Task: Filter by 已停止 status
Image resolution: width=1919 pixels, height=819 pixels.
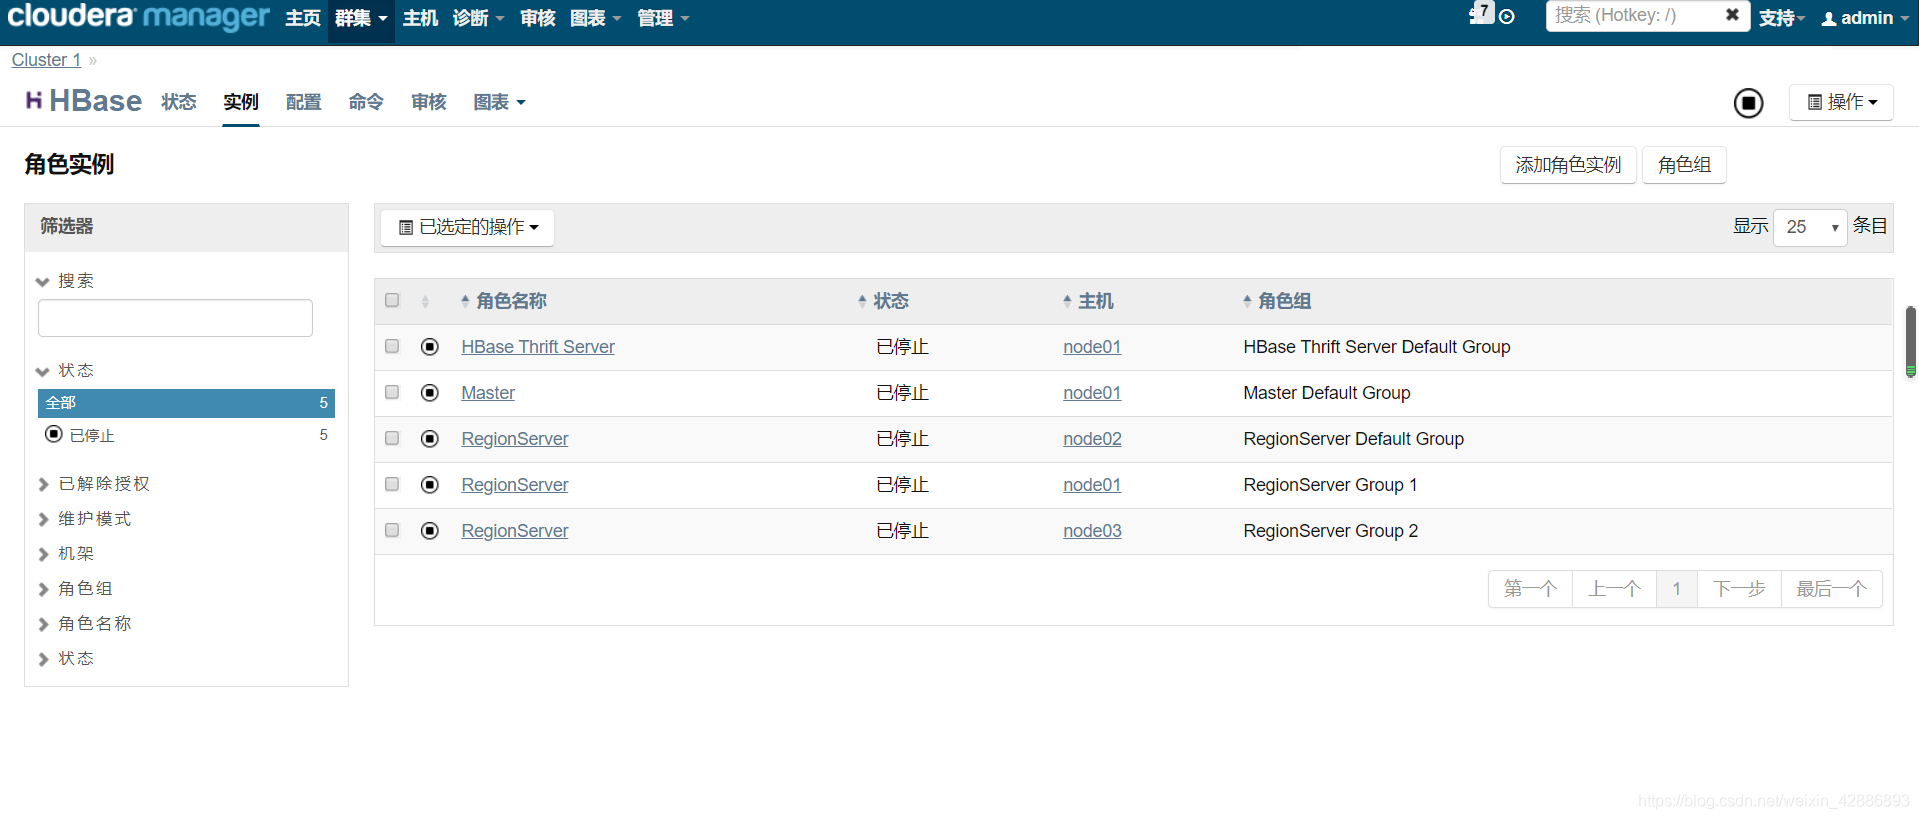Action: click(186, 435)
